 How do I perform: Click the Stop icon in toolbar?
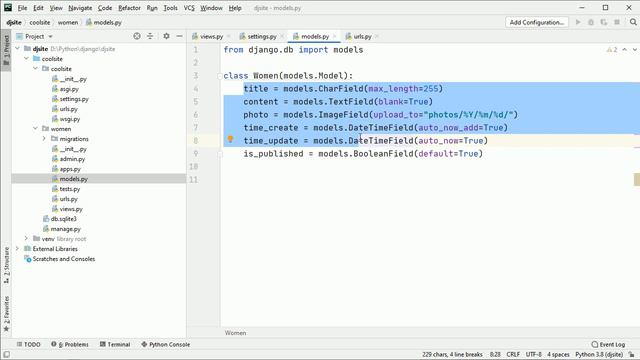pos(617,22)
